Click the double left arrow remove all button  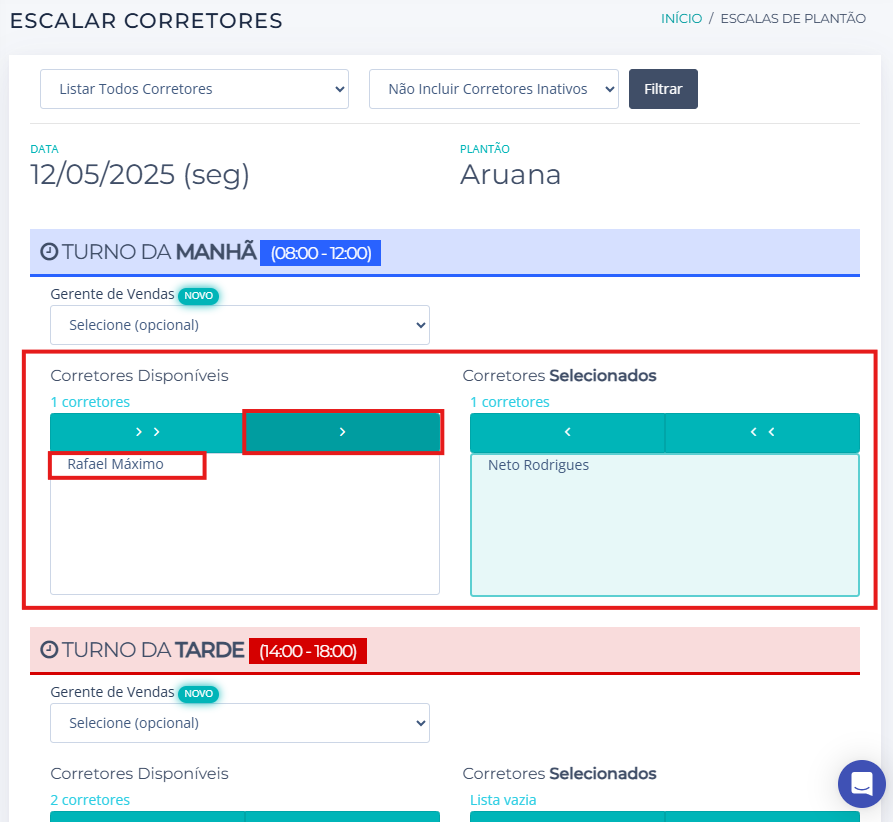pos(762,432)
